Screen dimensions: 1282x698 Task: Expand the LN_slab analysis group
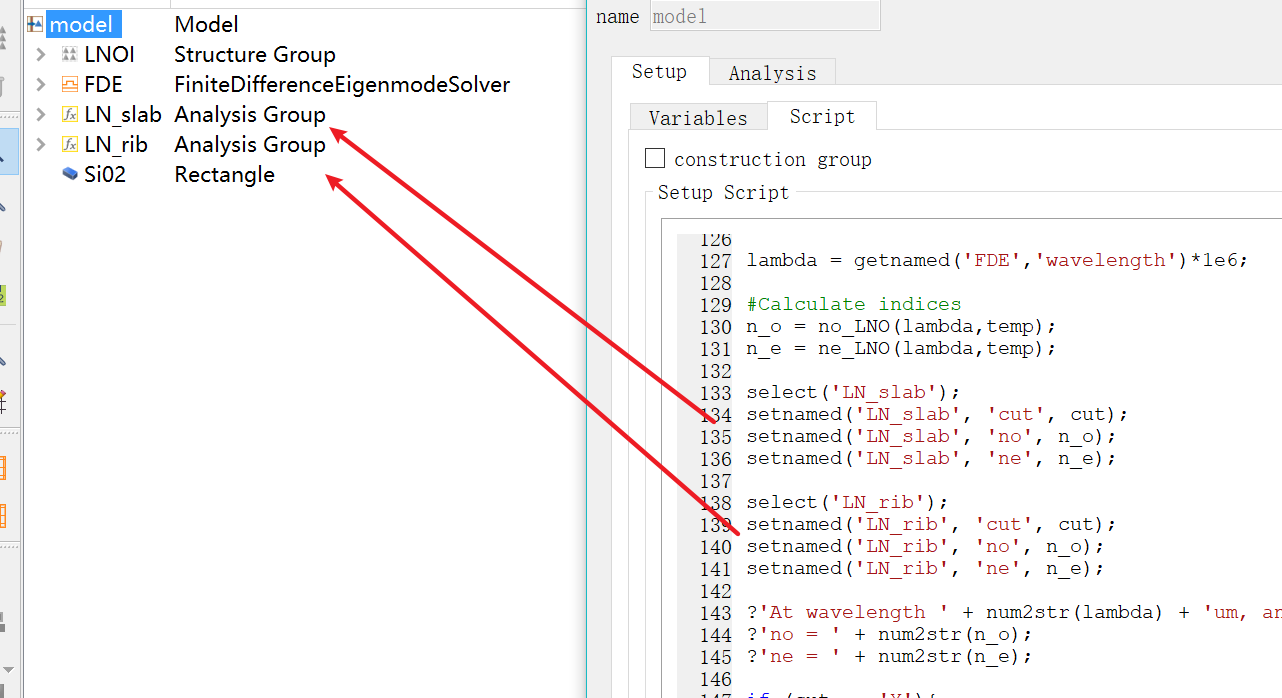click(x=40, y=114)
